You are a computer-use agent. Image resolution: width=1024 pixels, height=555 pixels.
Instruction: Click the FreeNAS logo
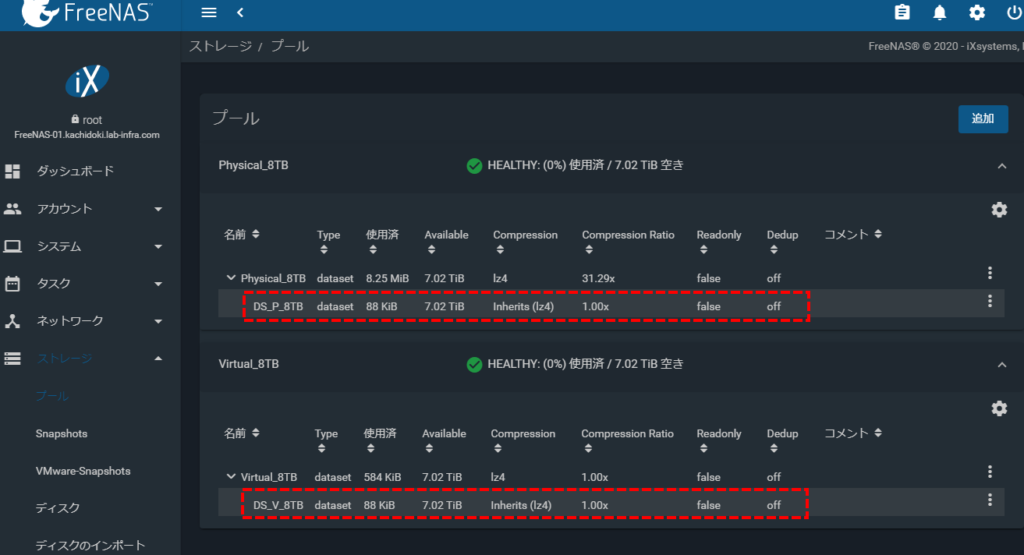(x=88, y=13)
